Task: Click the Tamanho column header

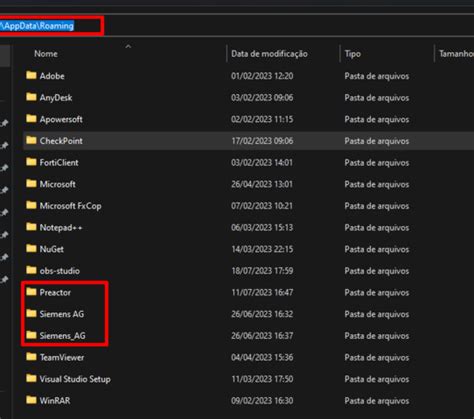Action: tap(456, 54)
